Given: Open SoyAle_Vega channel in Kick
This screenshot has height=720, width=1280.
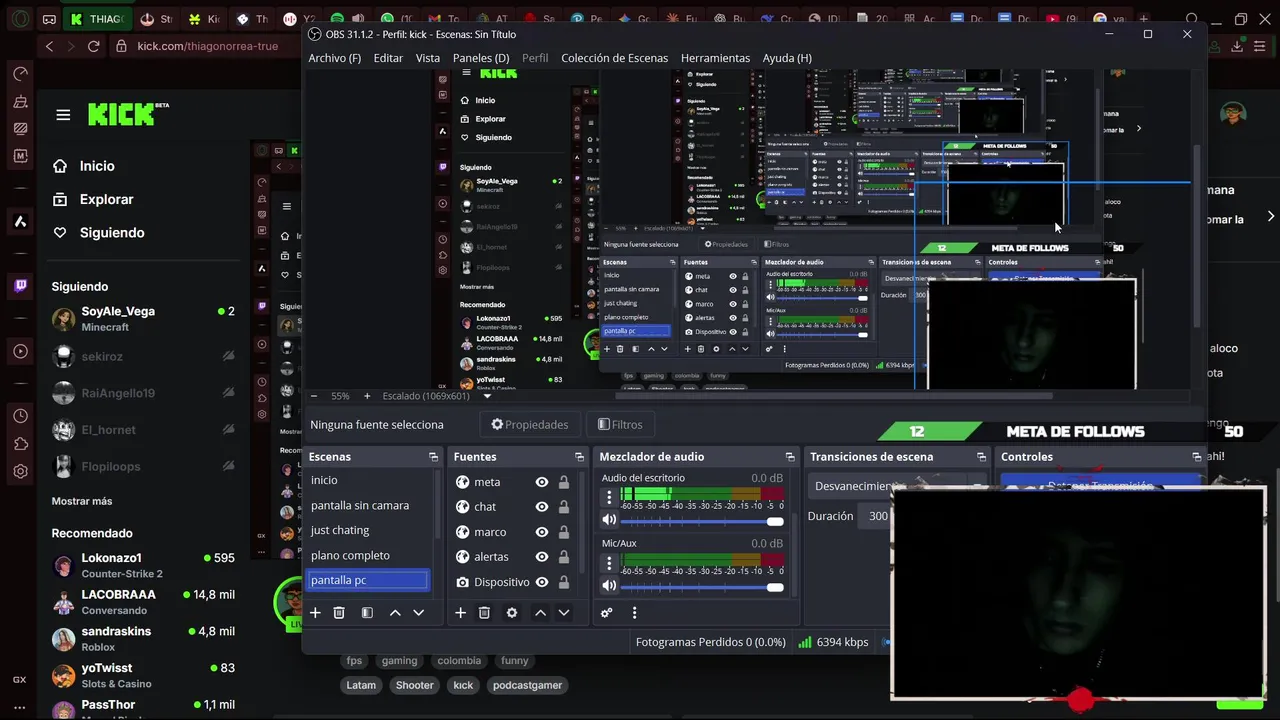Looking at the screenshot, I should (143, 318).
